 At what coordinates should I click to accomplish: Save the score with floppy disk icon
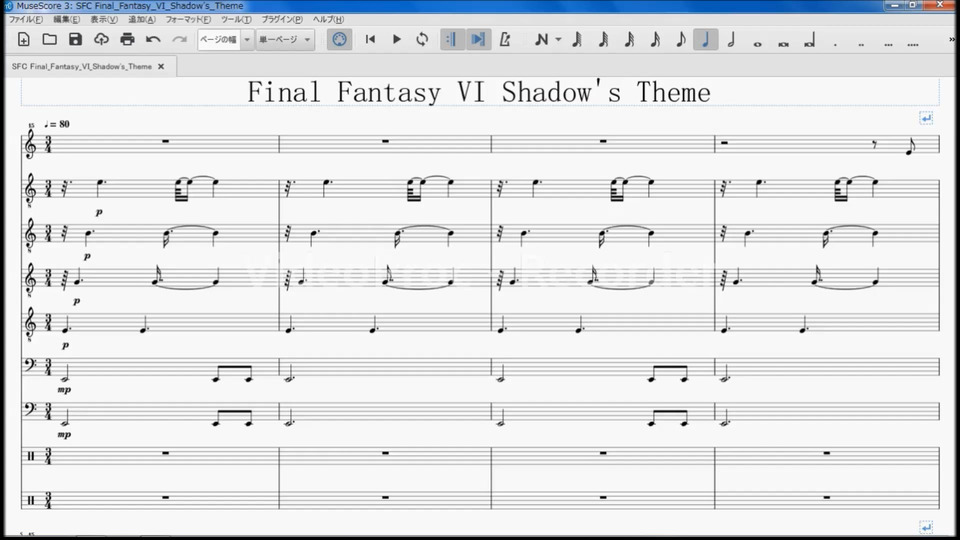pos(75,40)
